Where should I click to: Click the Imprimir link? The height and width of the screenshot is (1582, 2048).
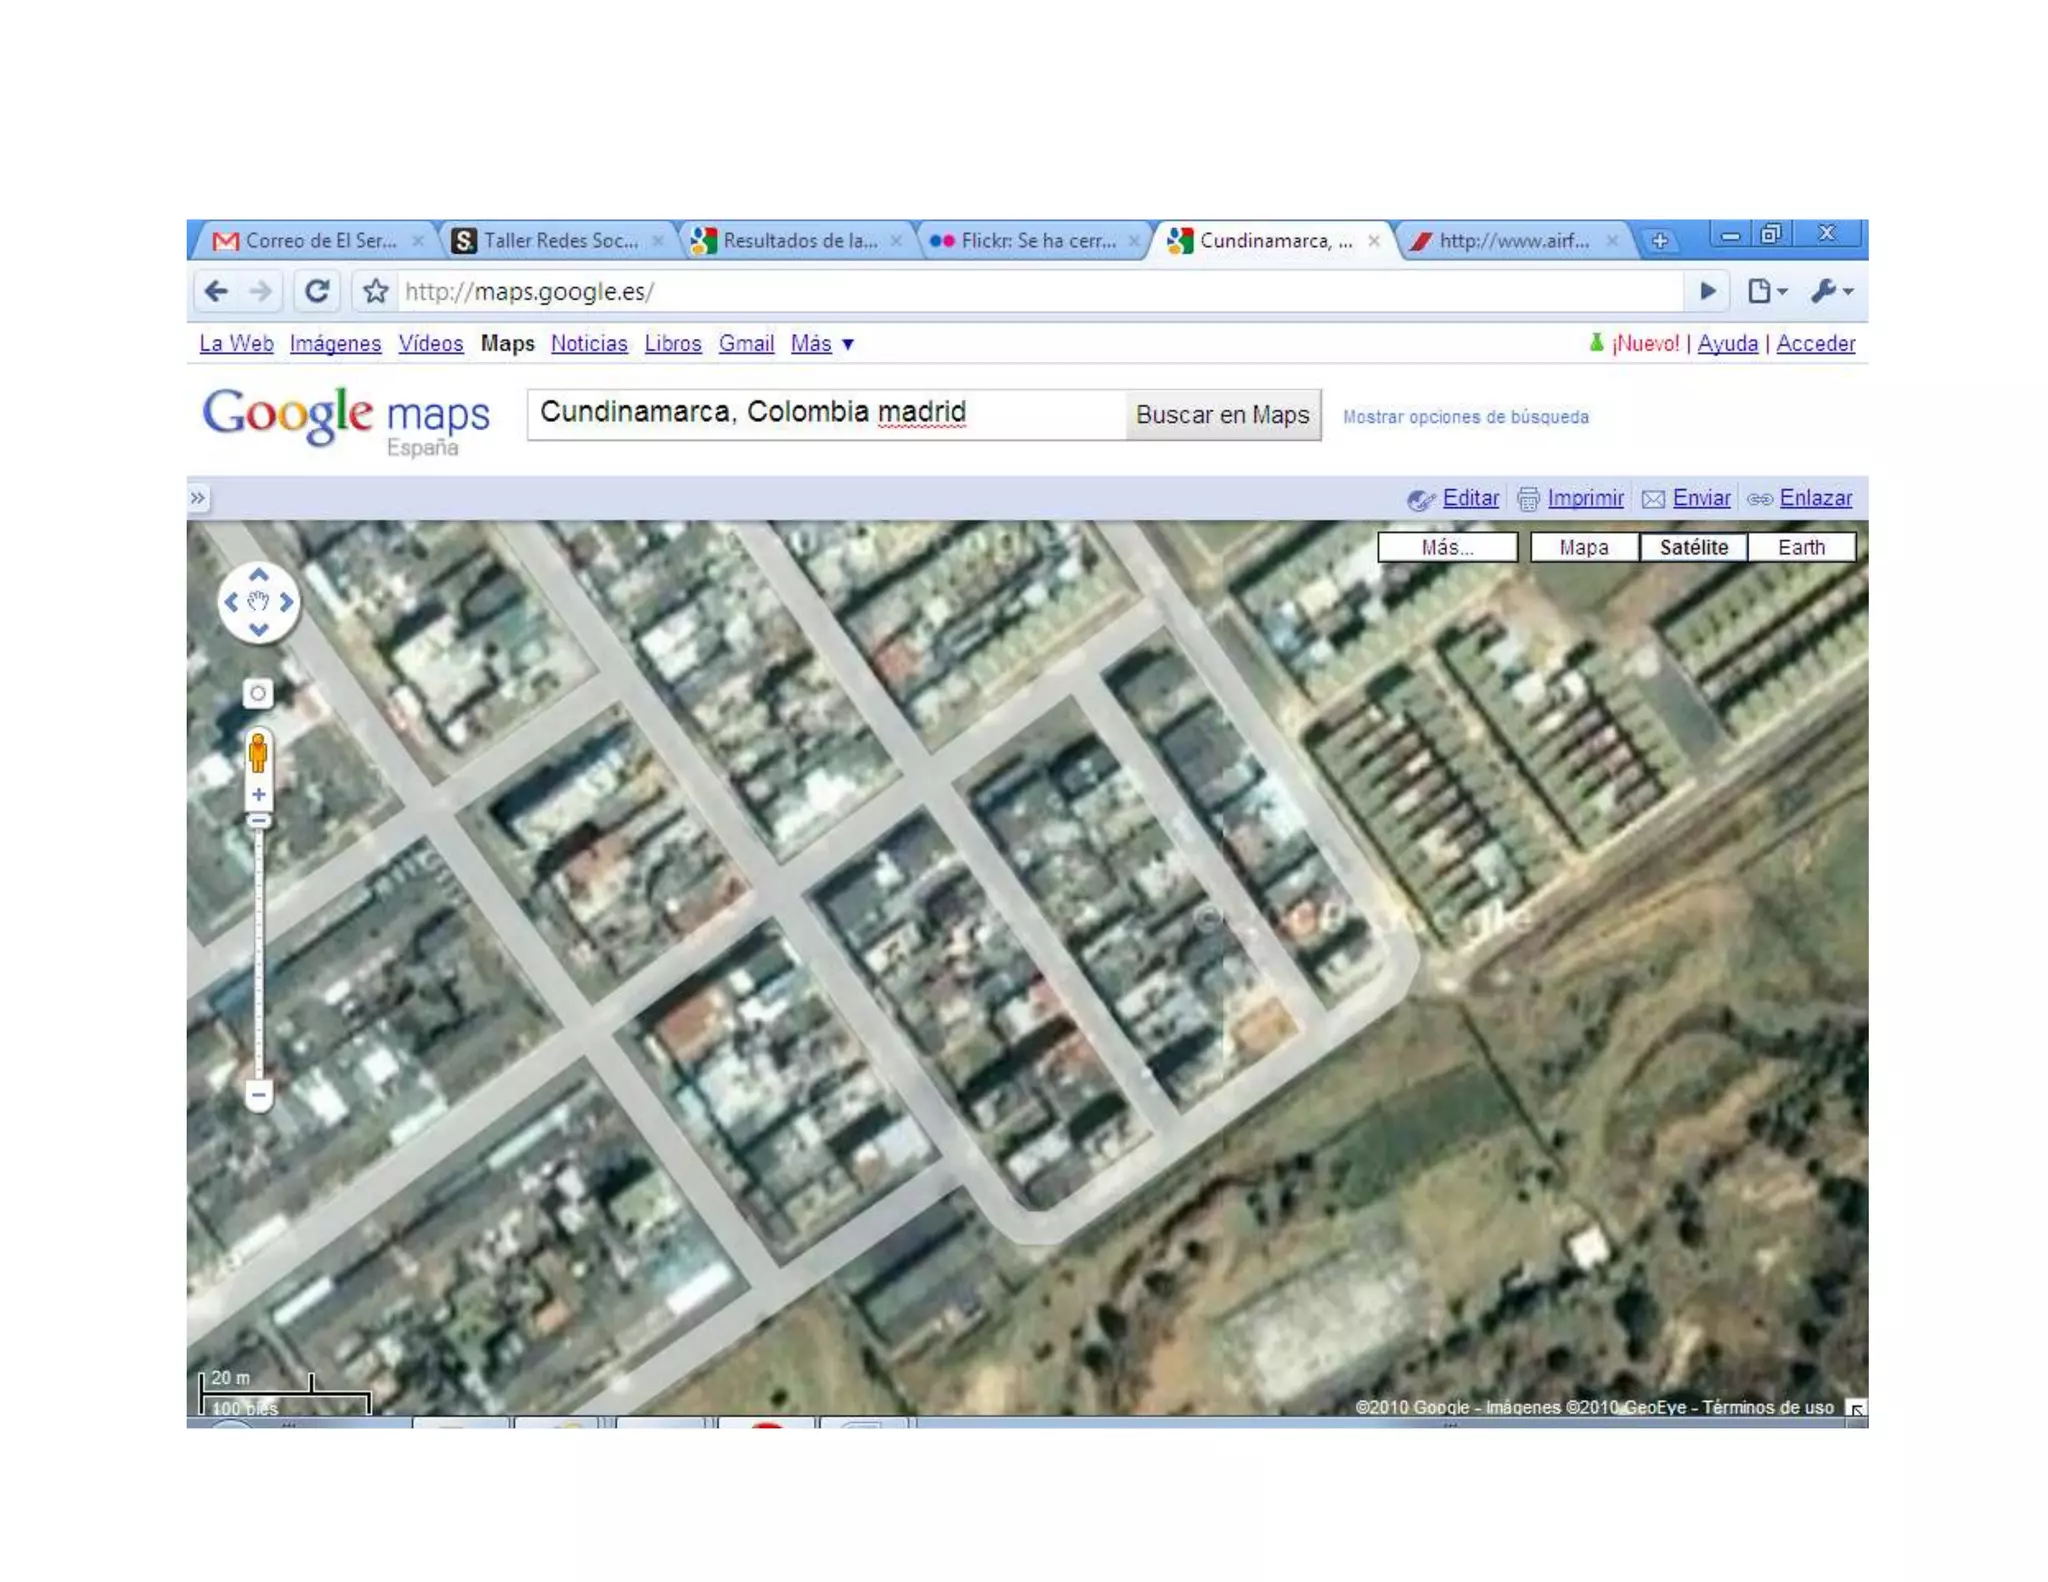tap(1585, 498)
